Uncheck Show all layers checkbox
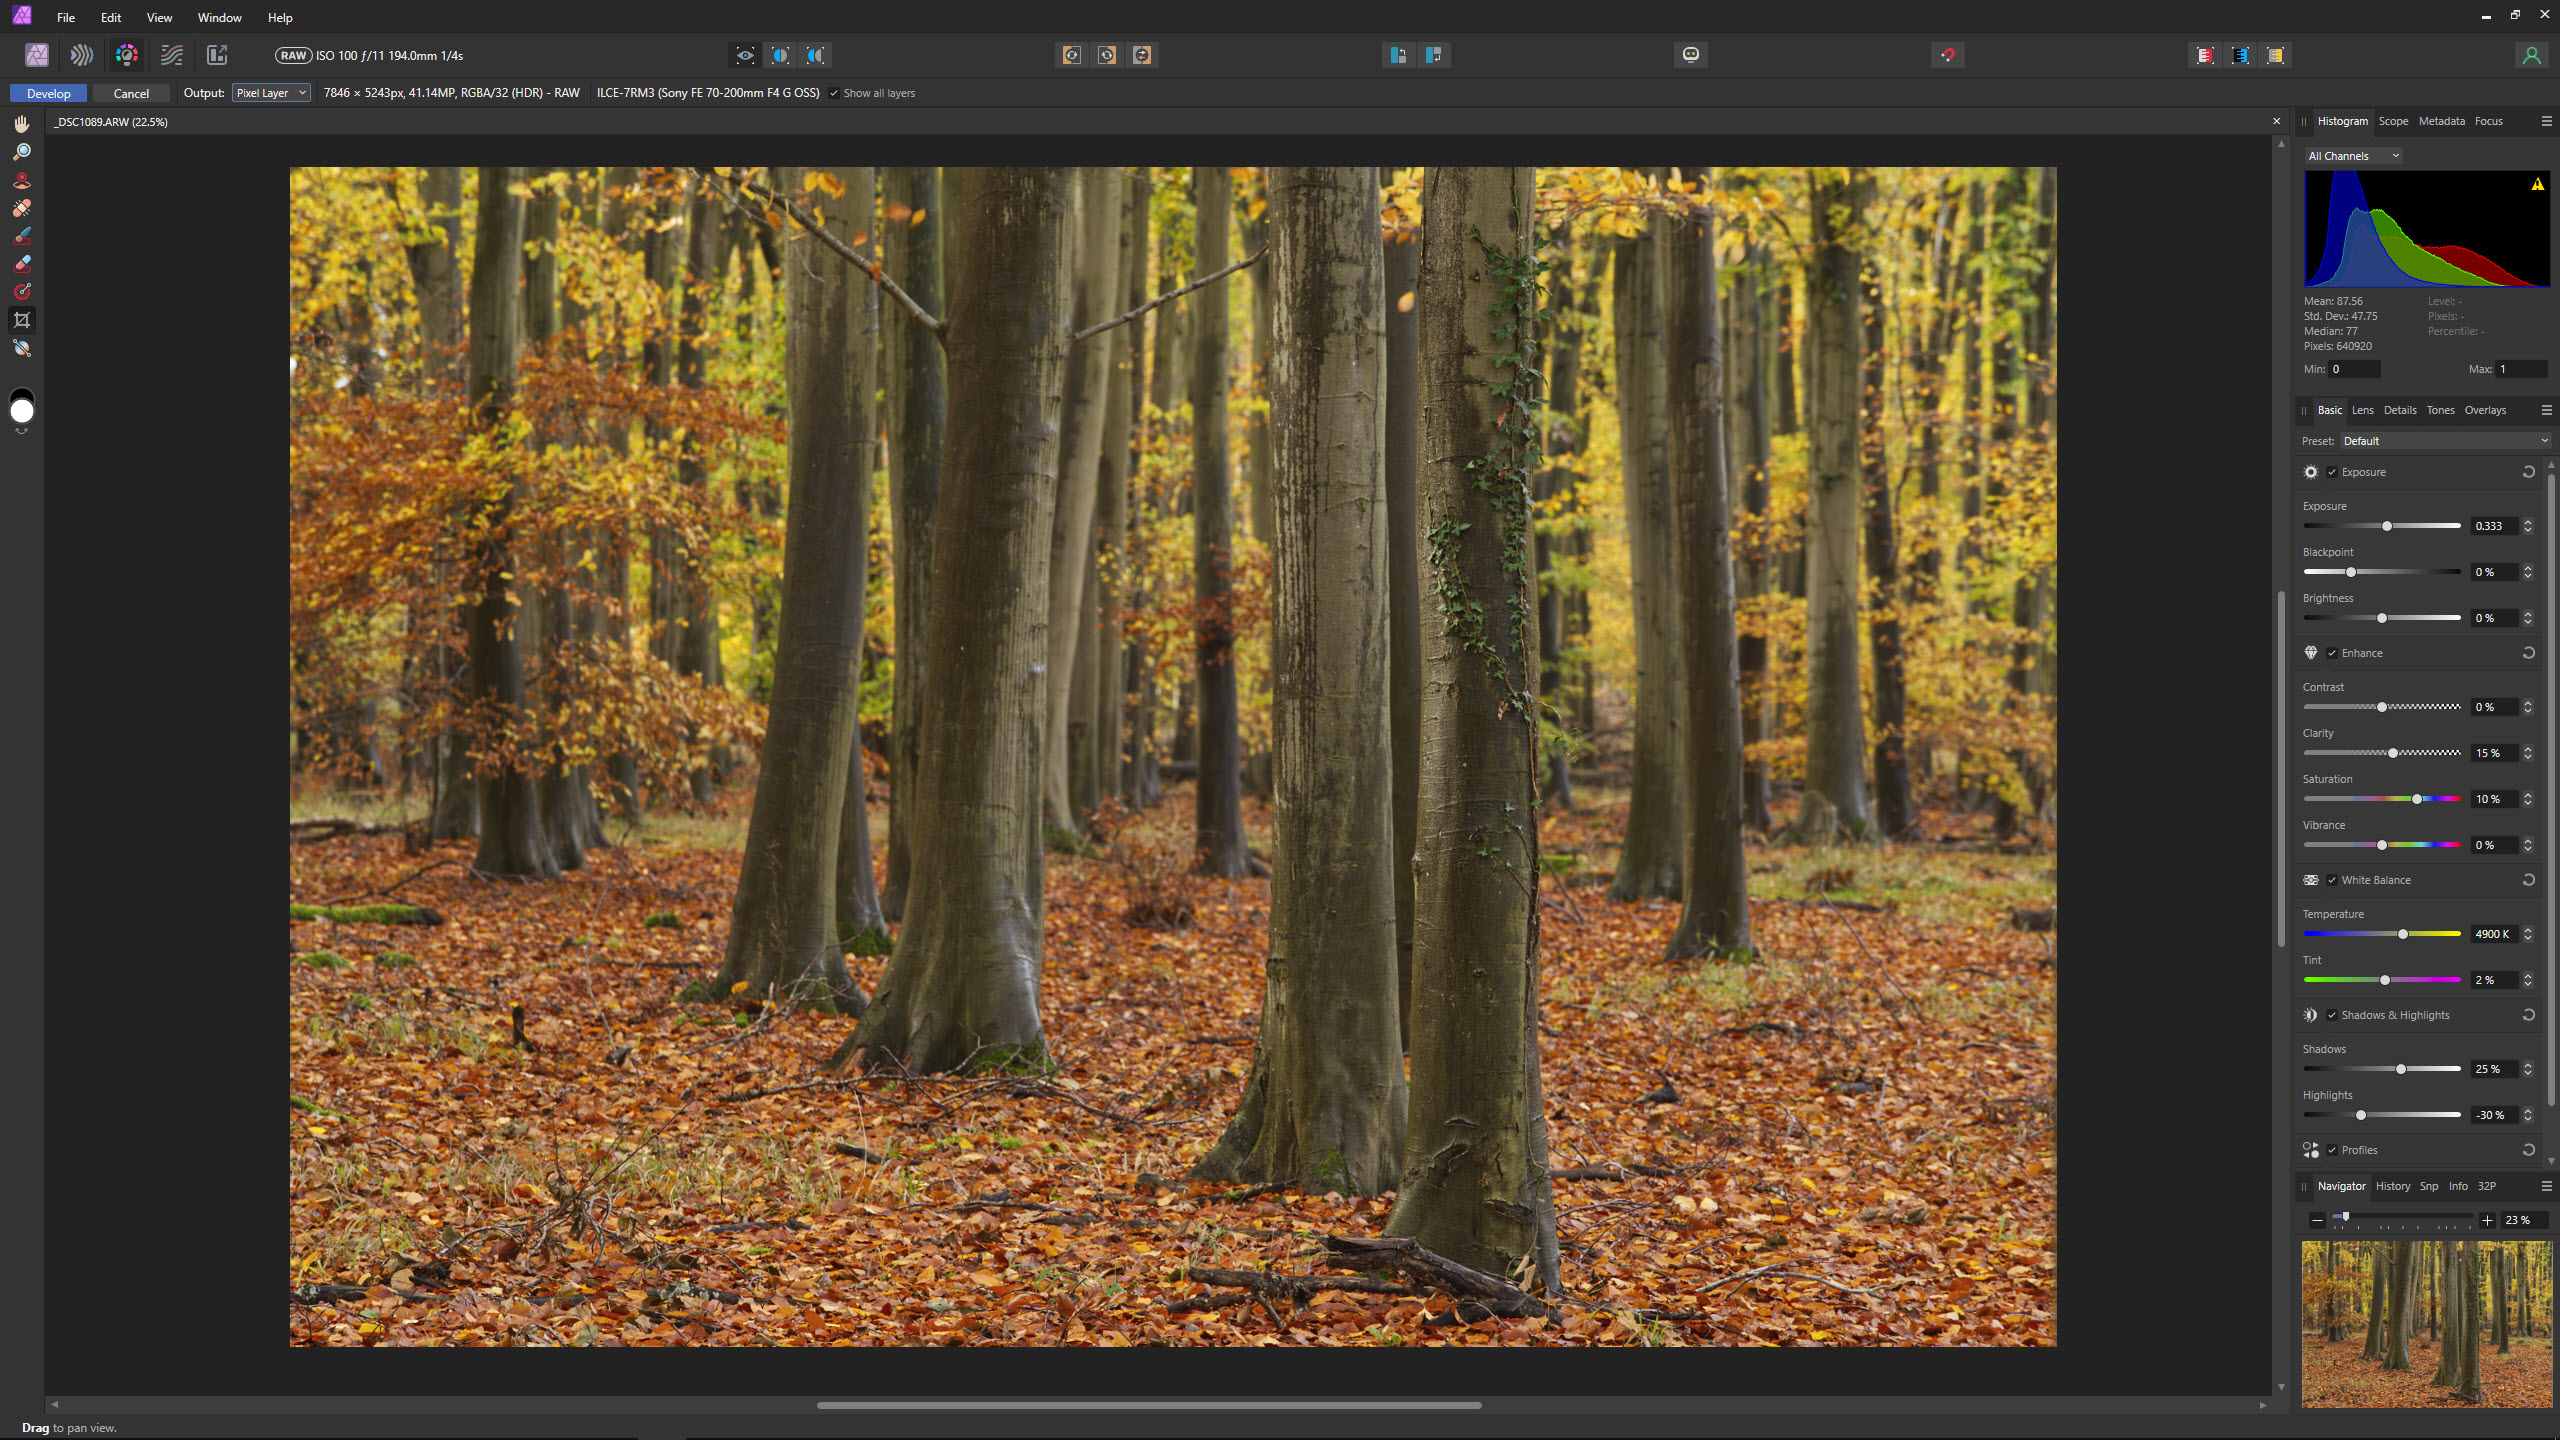This screenshot has width=2560, height=1440. tap(834, 93)
